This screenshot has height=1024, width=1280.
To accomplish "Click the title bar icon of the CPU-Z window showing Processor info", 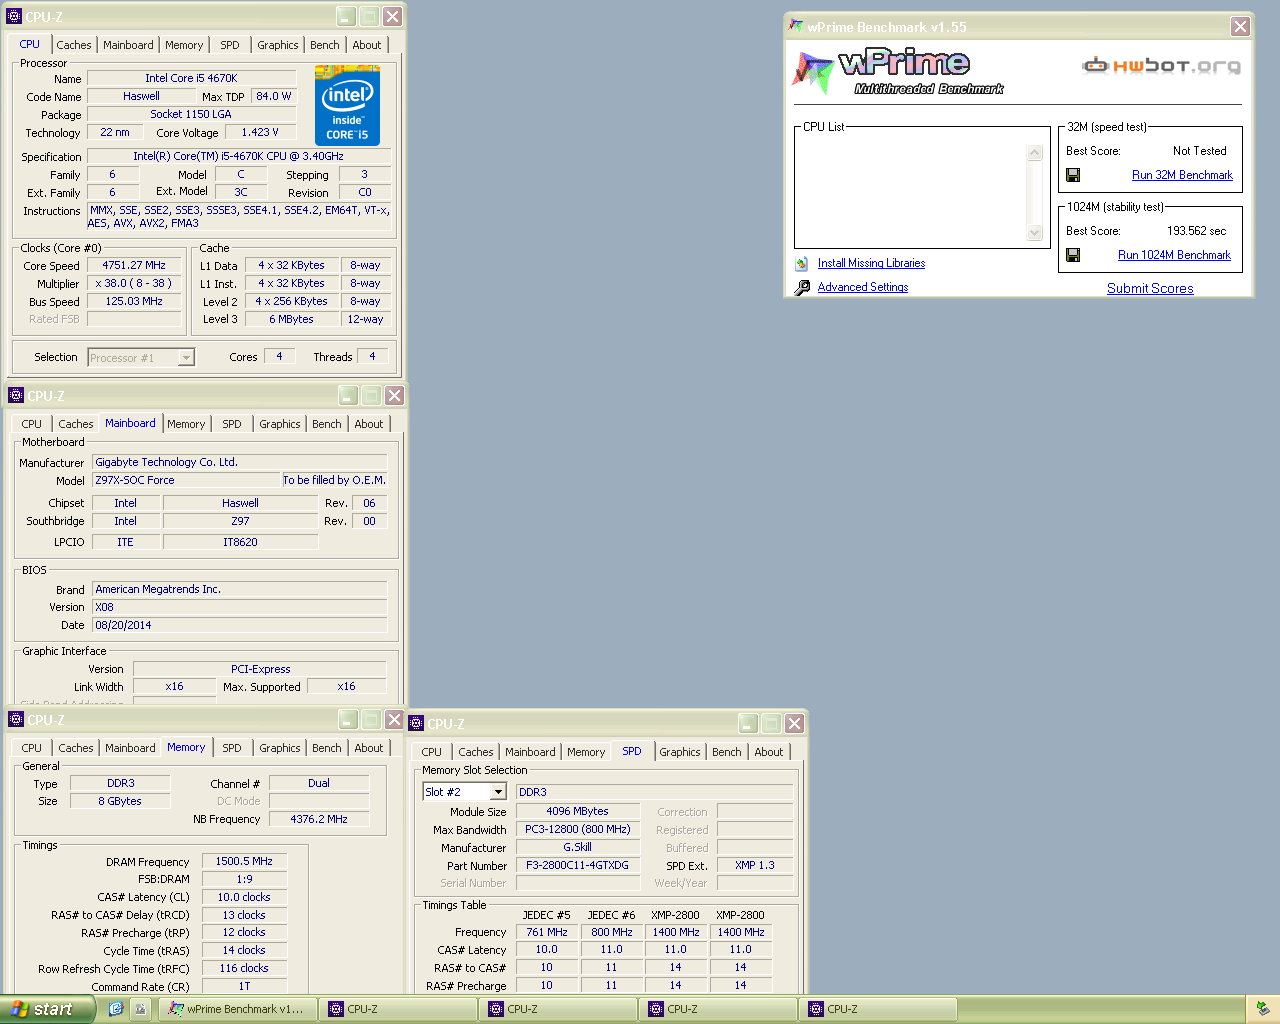I will pyautogui.click(x=14, y=17).
